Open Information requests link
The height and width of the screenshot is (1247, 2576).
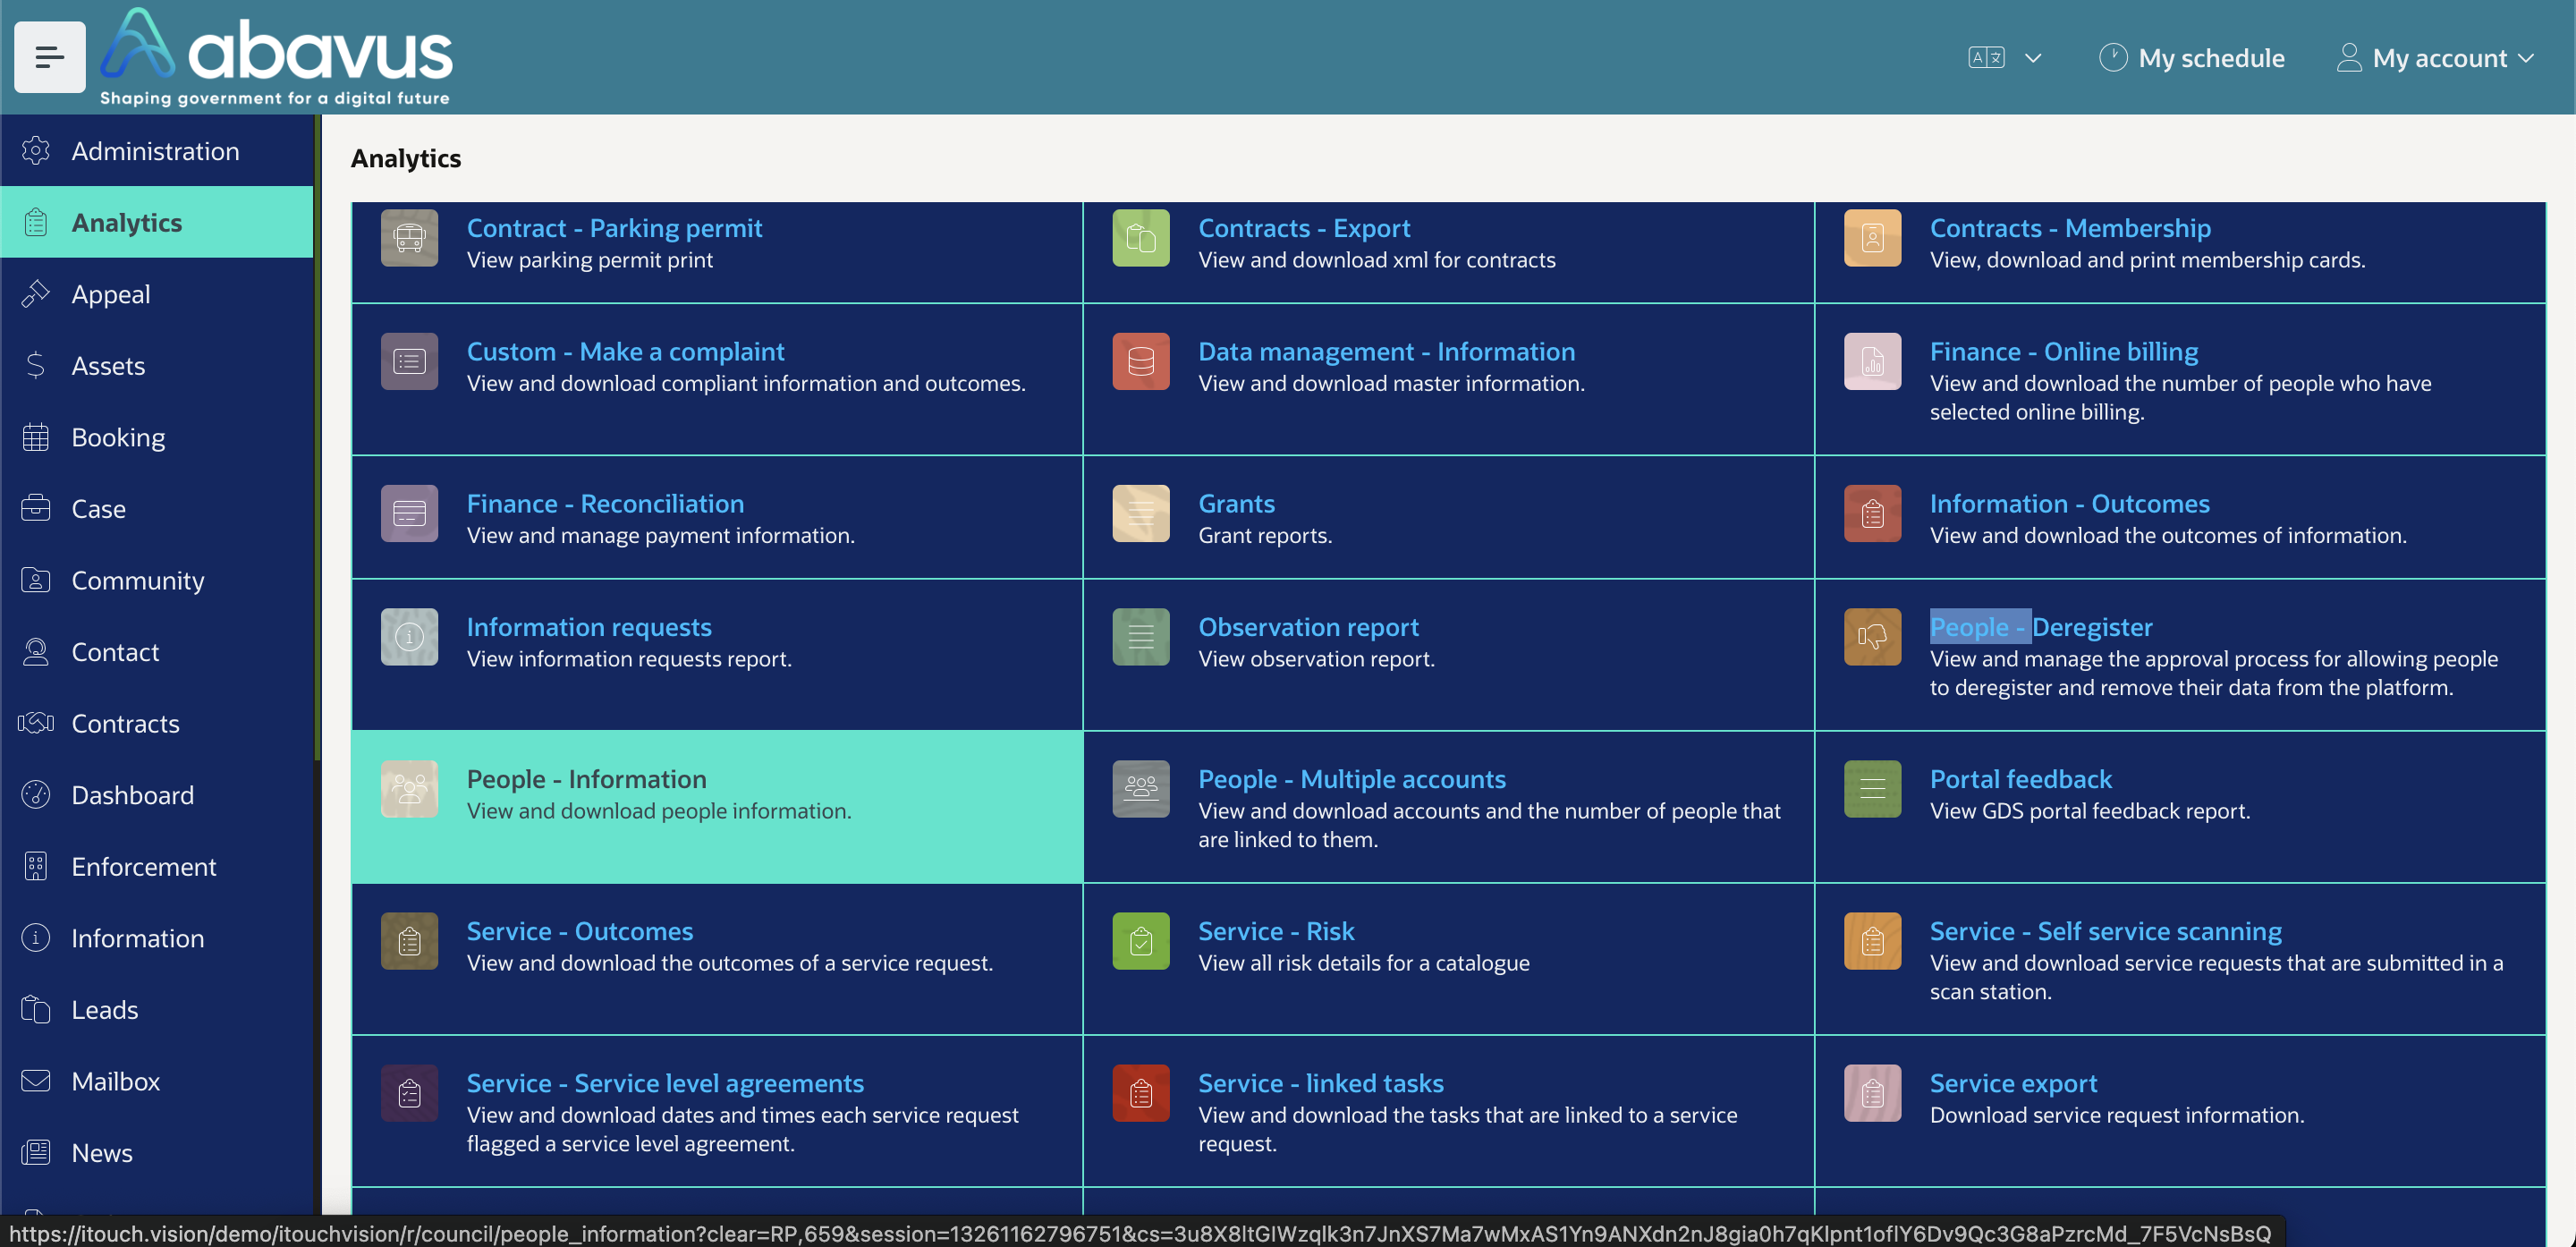pos(589,627)
